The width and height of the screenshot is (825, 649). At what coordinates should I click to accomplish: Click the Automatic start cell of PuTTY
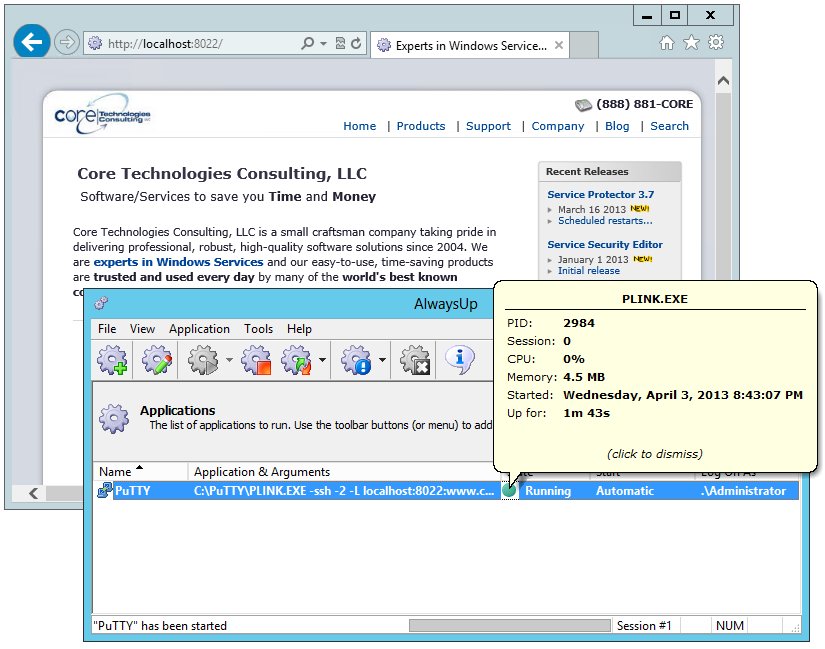[x=625, y=491]
